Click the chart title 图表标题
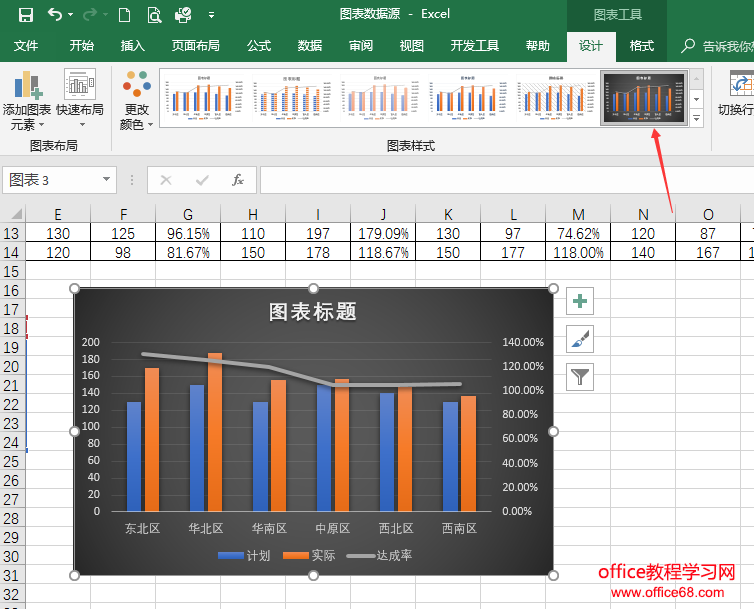Image resolution: width=754 pixels, height=609 pixels. [x=313, y=312]
